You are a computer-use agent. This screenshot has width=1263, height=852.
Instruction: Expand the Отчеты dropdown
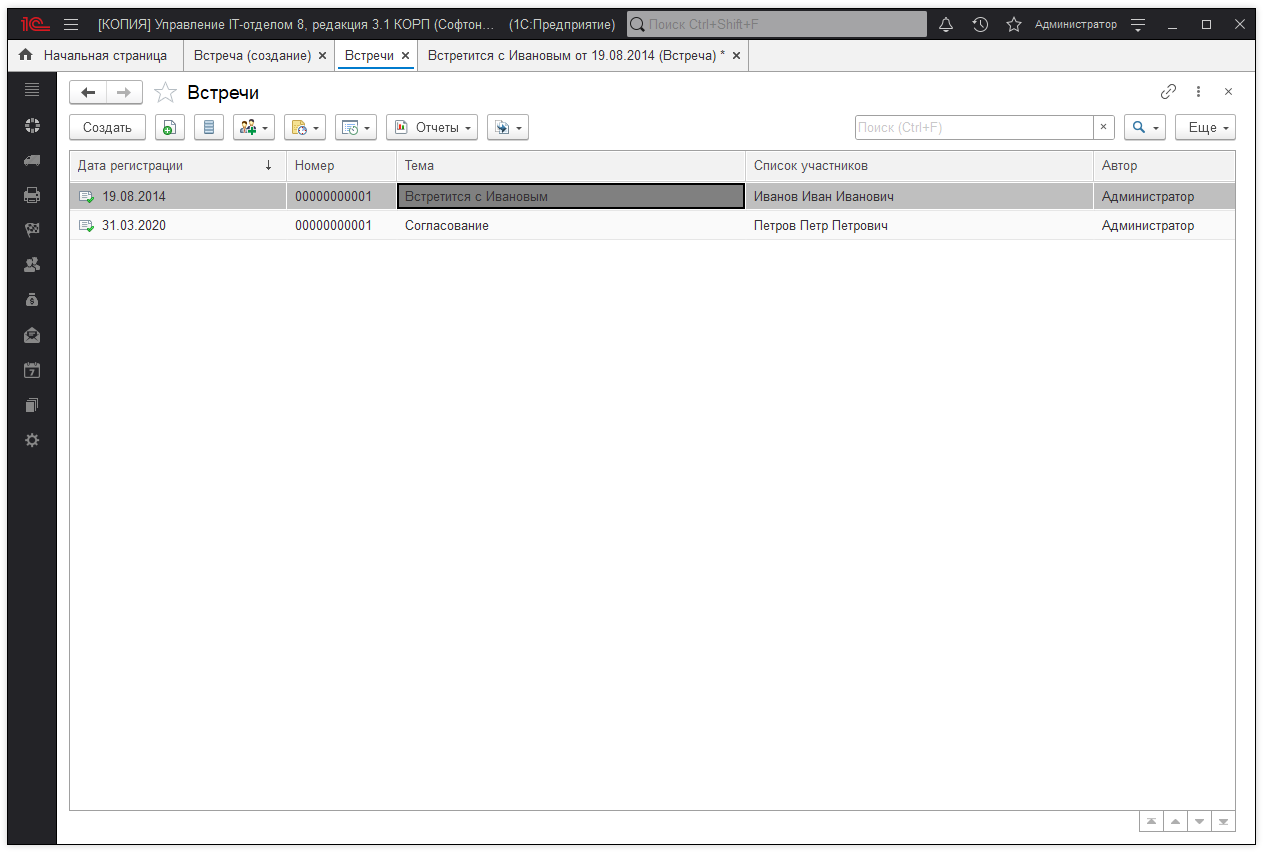click(432, 128)
